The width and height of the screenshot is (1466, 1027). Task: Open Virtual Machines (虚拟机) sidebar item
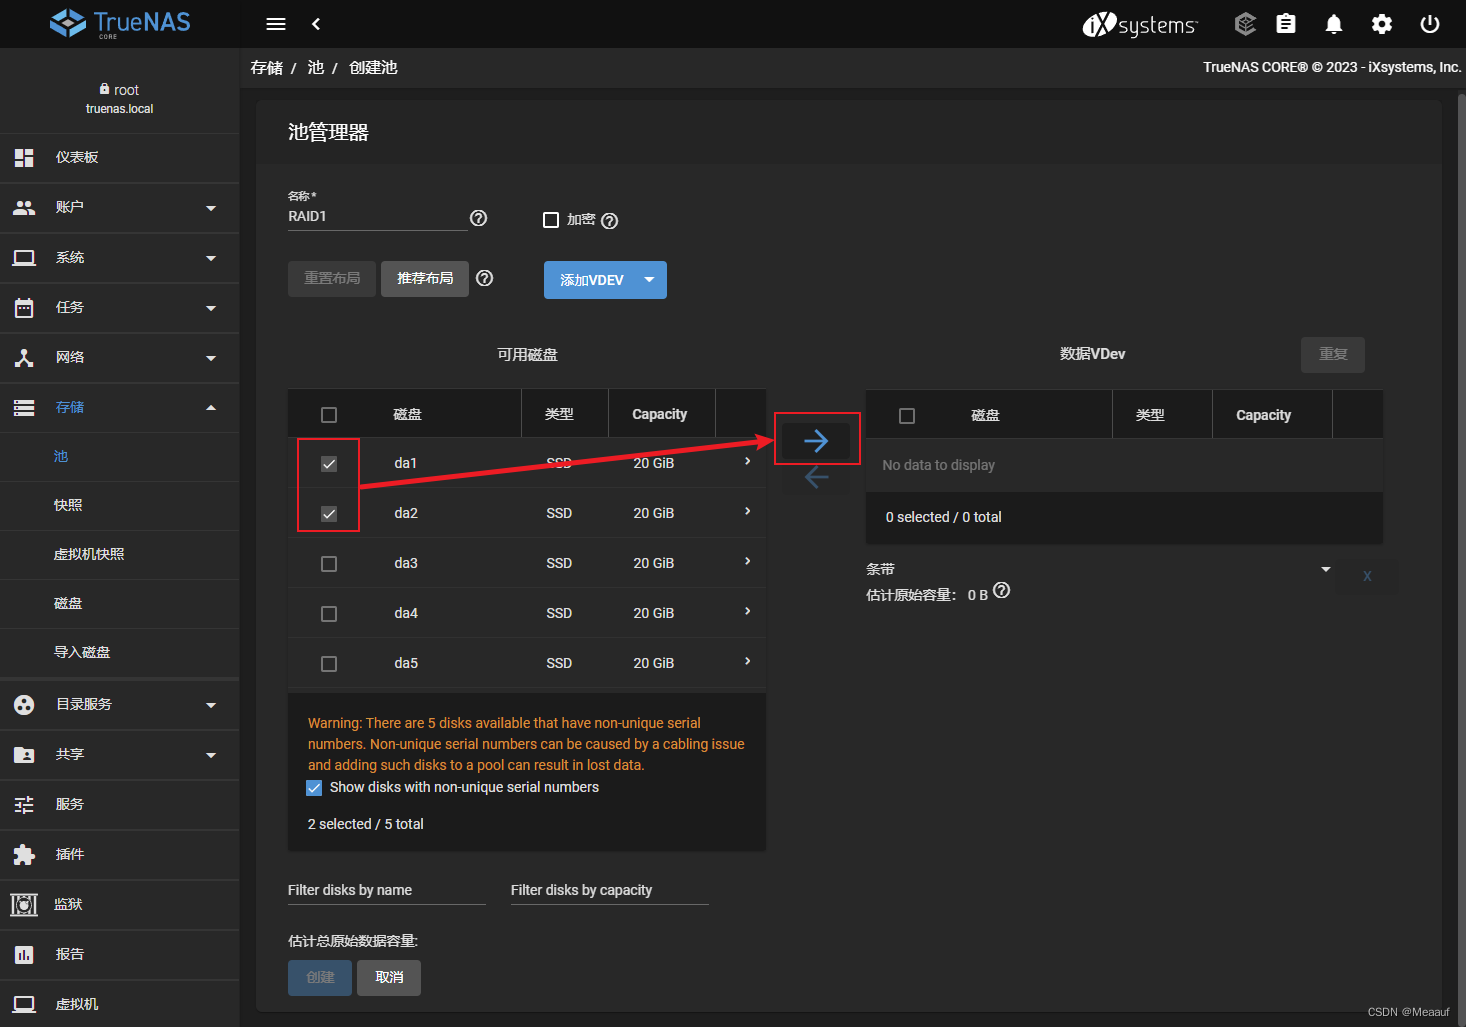(x=120, y=1004)
